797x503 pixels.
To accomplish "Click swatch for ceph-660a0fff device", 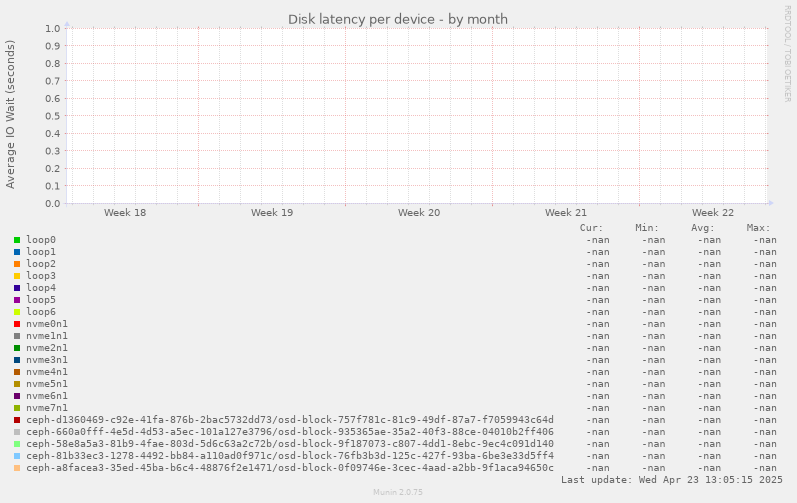I will (17, 432).
